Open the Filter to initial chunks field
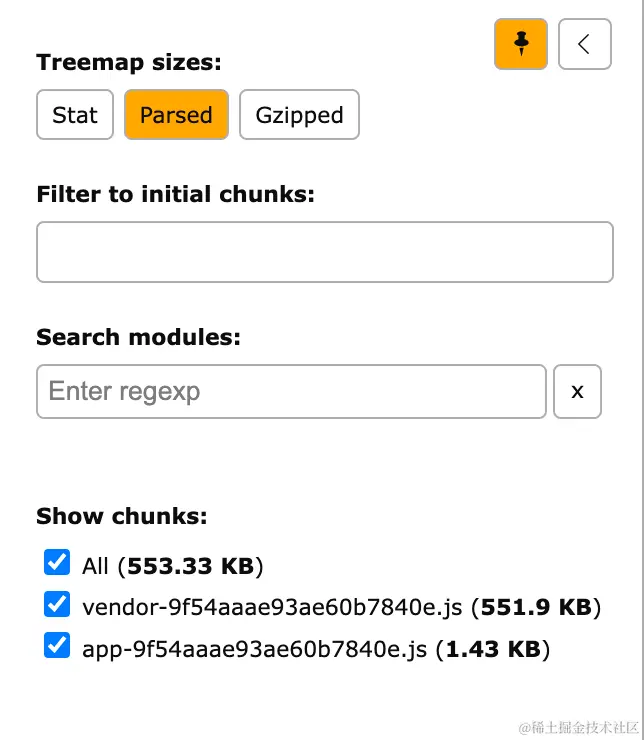The height and width of the screenshot is (740, 644). tap(324, 252)
